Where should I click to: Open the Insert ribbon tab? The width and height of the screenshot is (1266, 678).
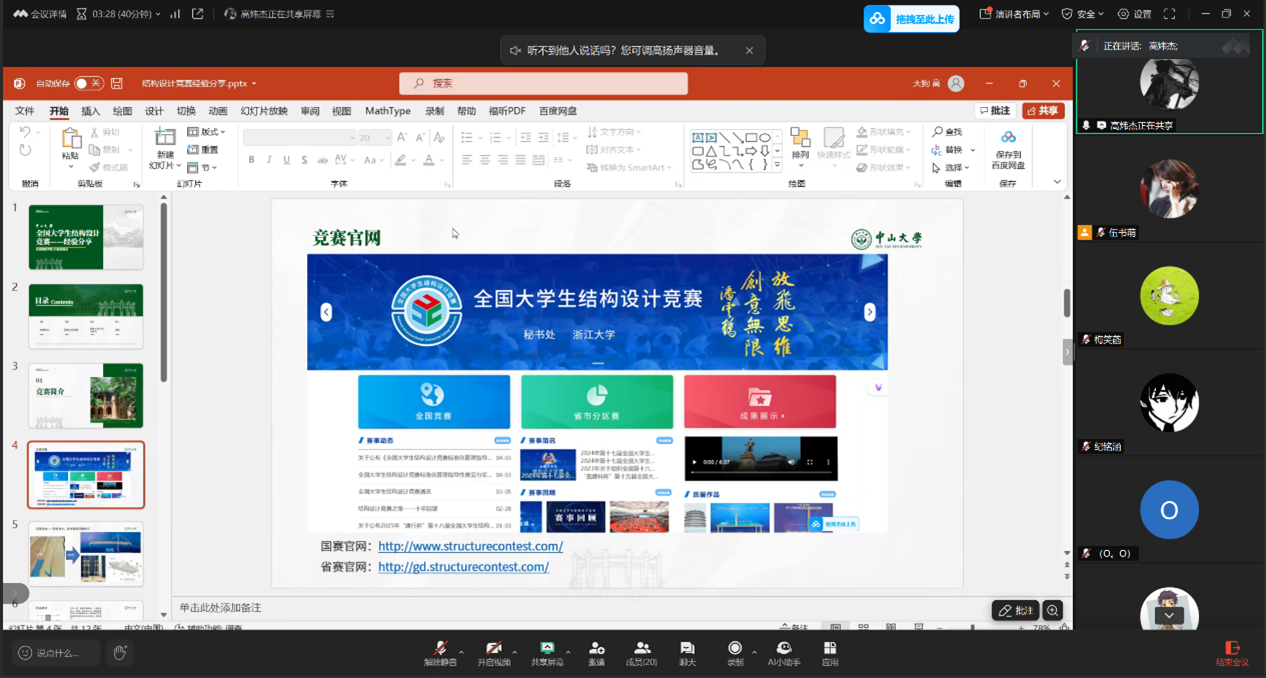click(x=90, y=111)
